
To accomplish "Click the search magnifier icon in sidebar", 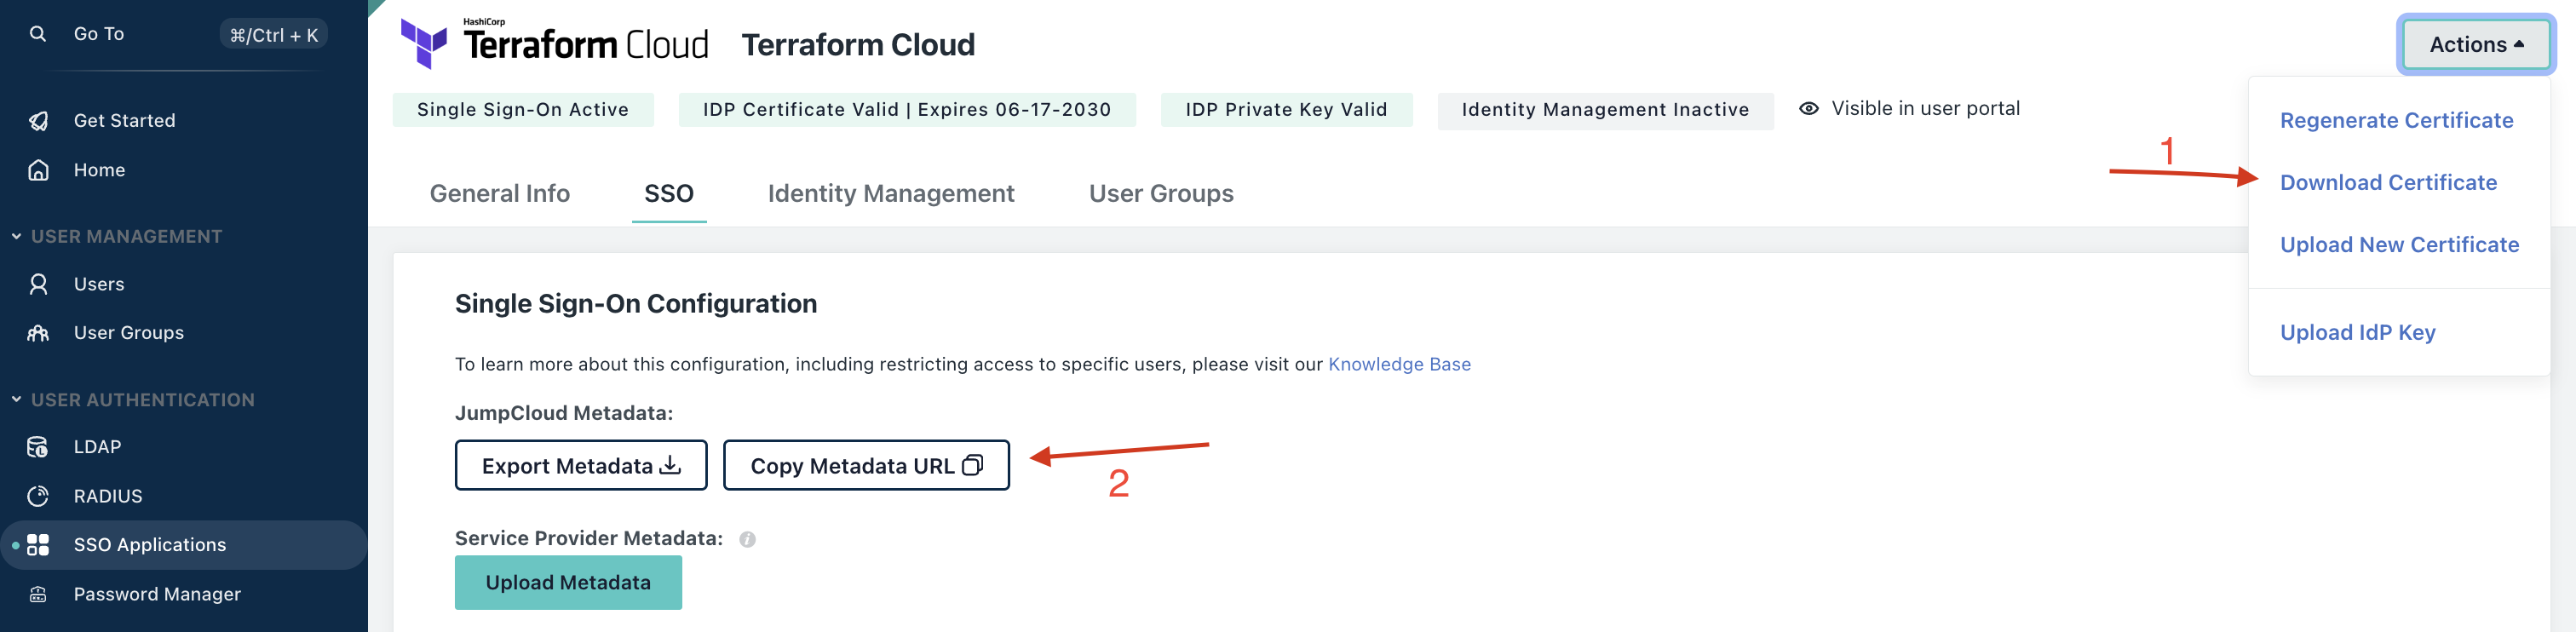I will click(x=38, y=34).
